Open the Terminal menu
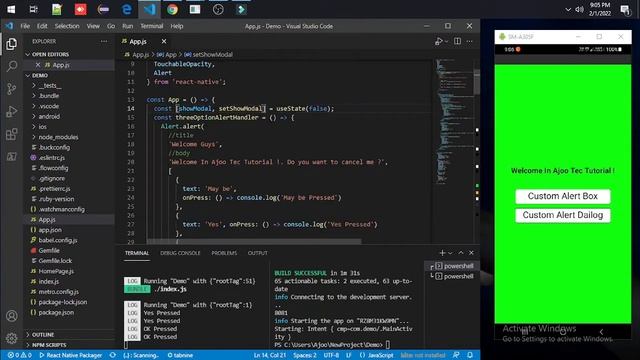The image size is (640, 360). [151, 26]
